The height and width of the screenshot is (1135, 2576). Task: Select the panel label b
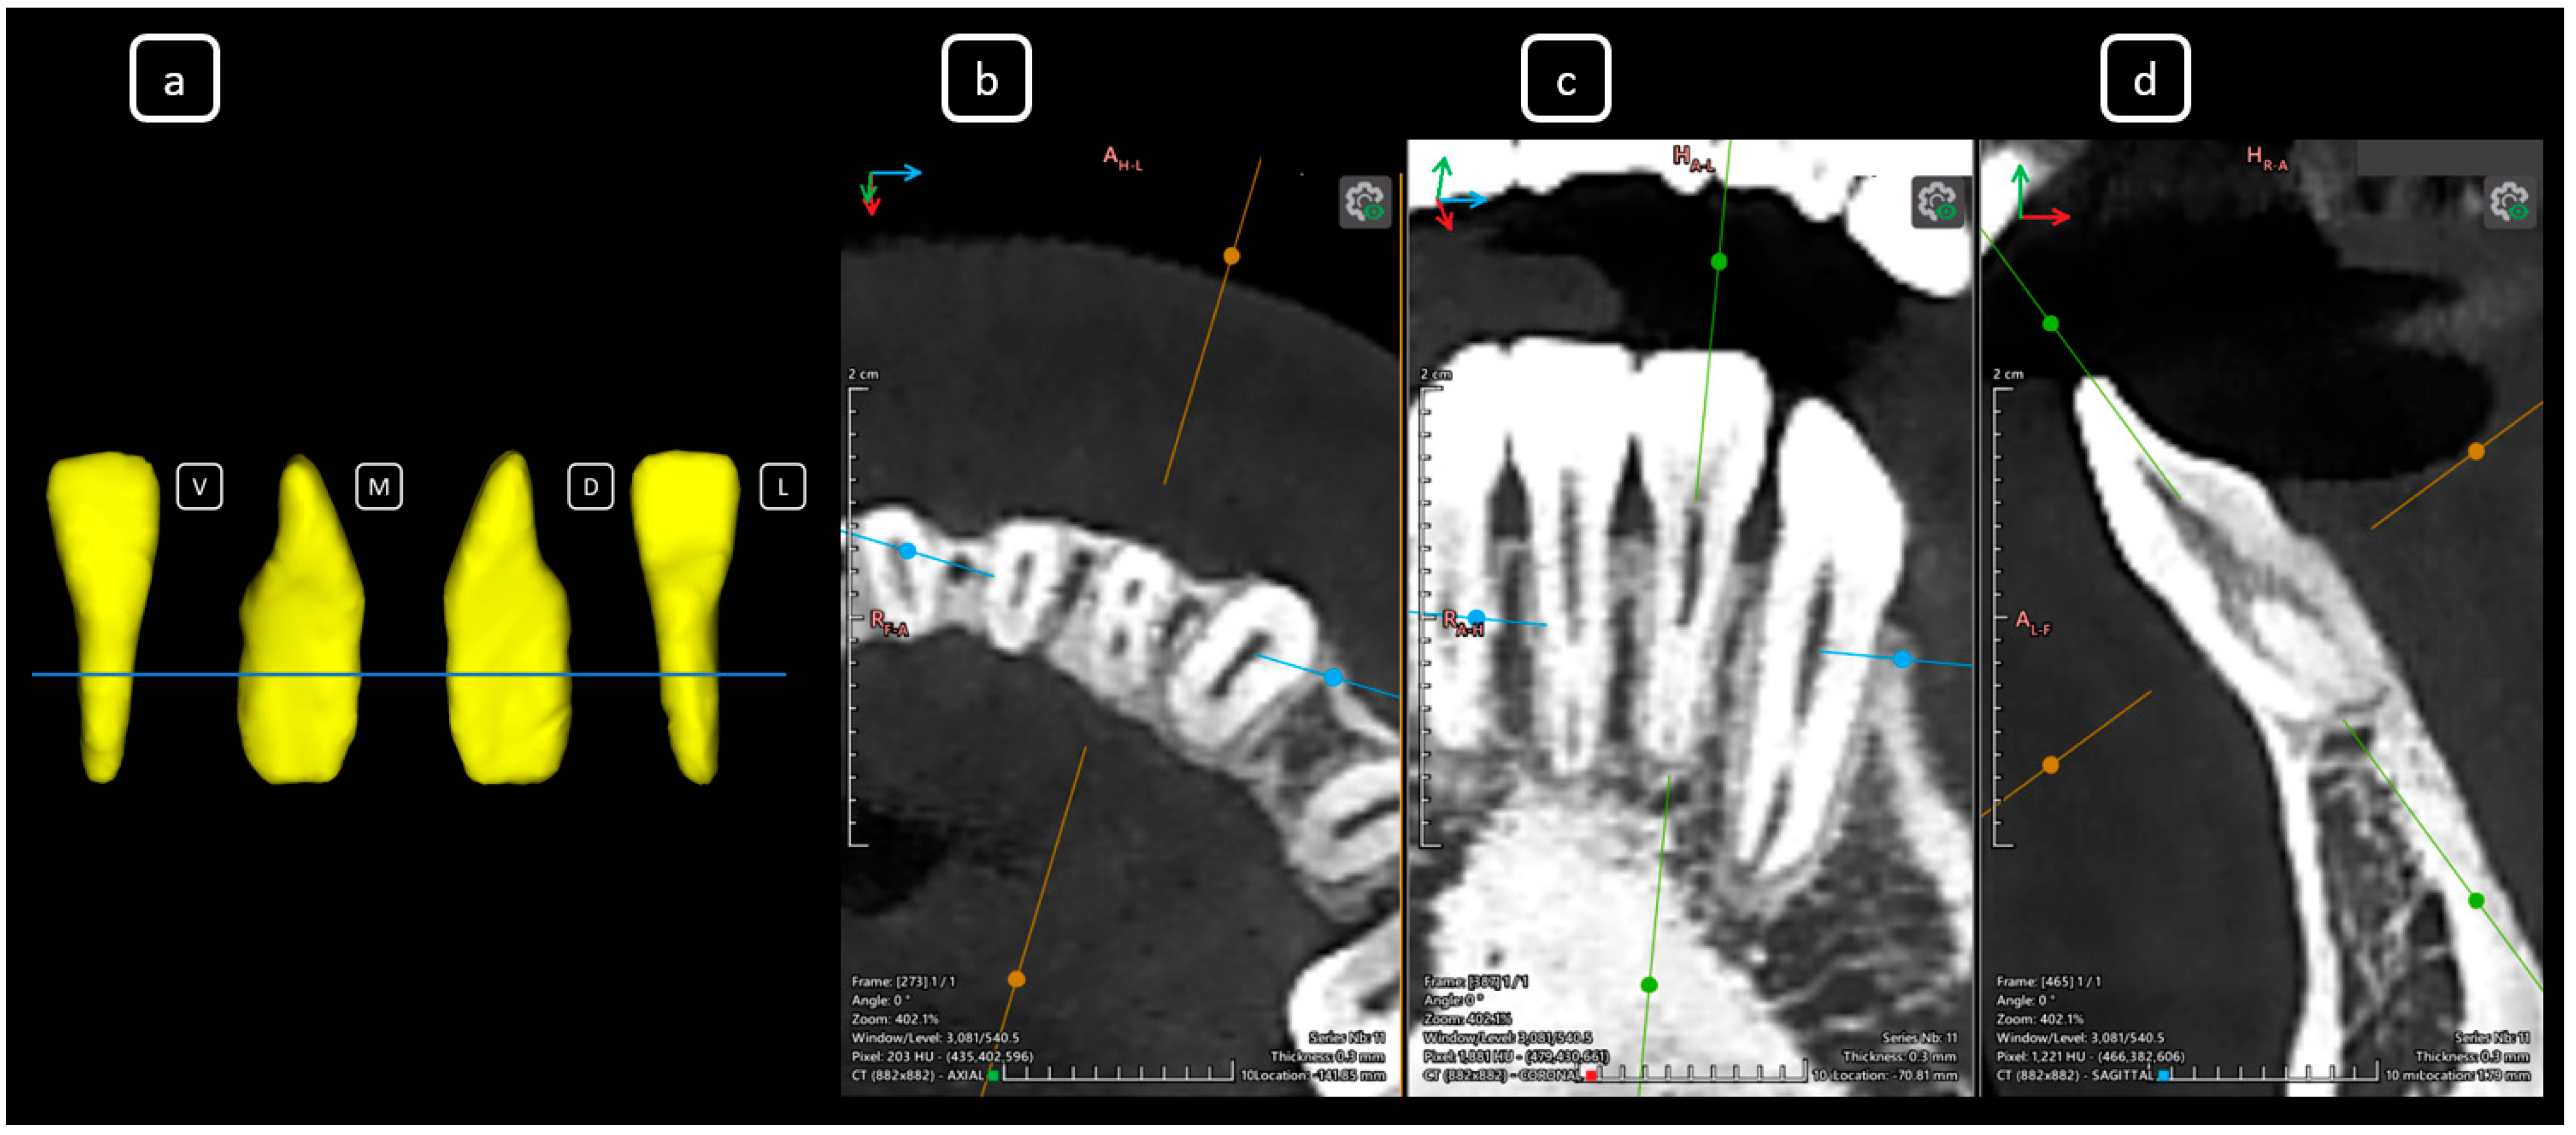pyautogui.click(x=986, y=79)
